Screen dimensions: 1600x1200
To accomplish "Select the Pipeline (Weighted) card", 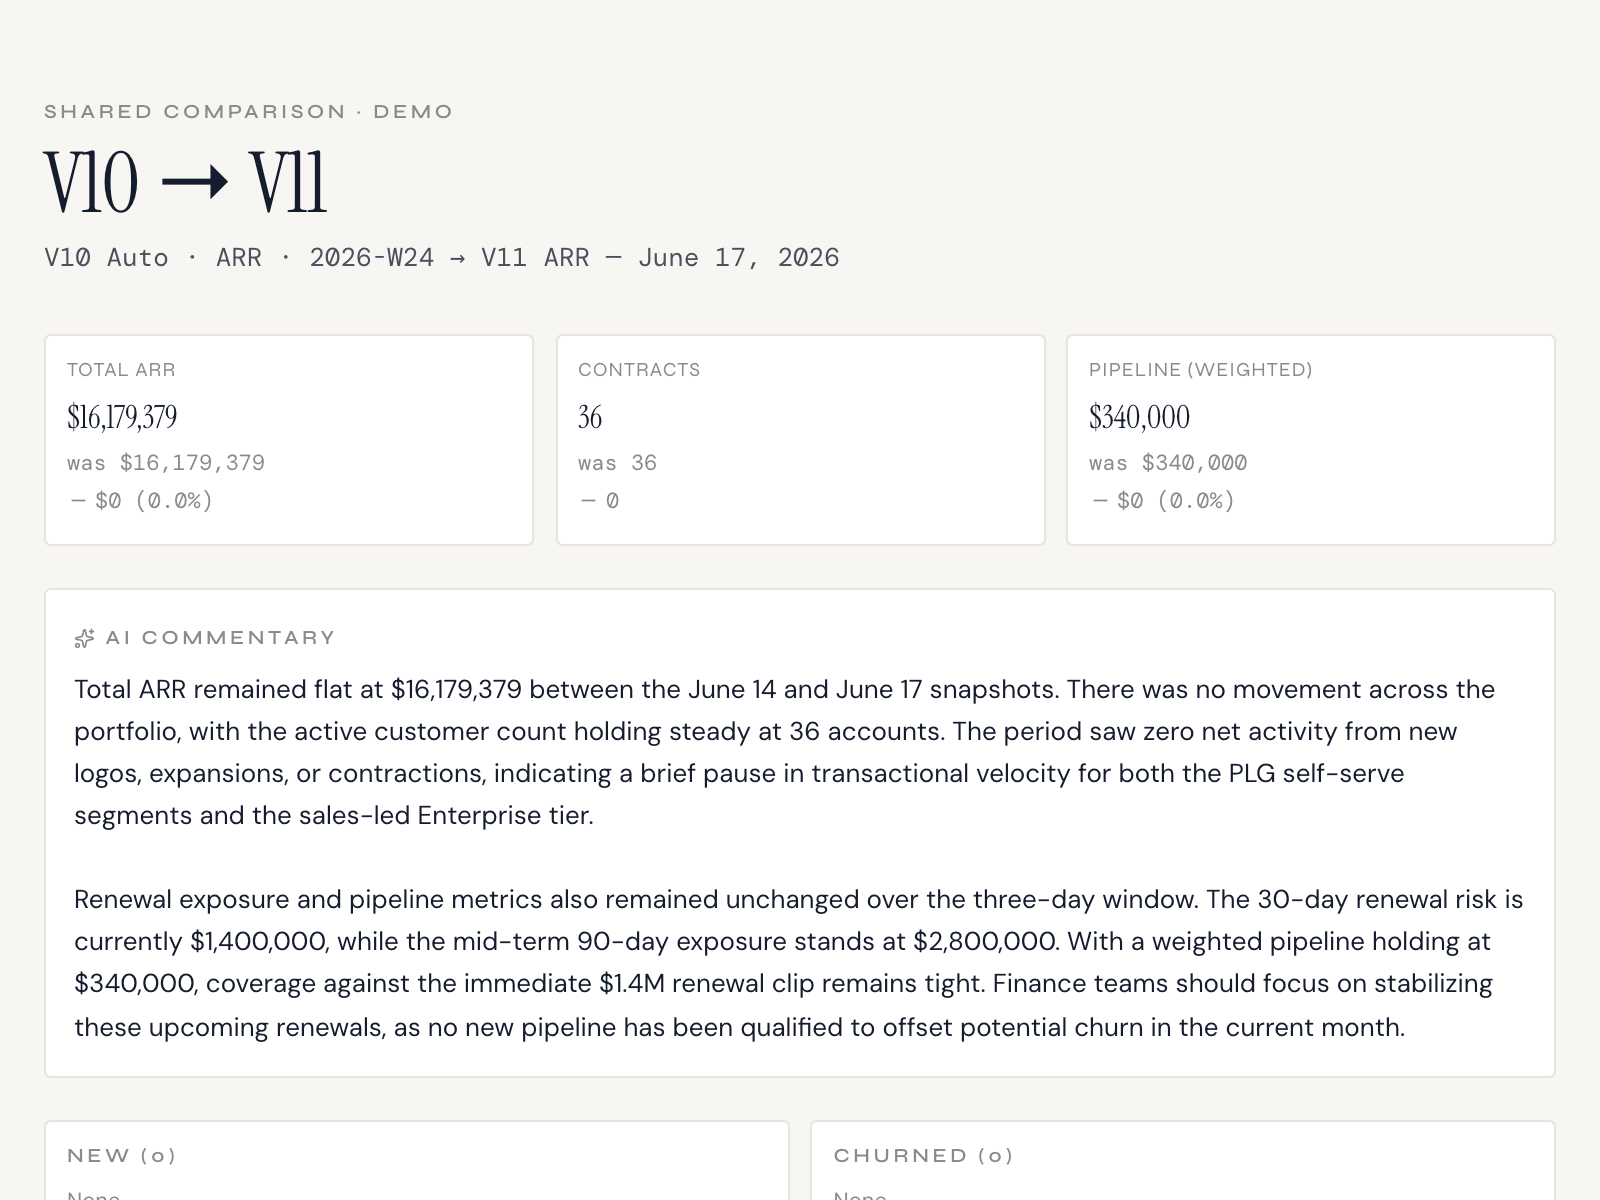I will pos(1311,440).
